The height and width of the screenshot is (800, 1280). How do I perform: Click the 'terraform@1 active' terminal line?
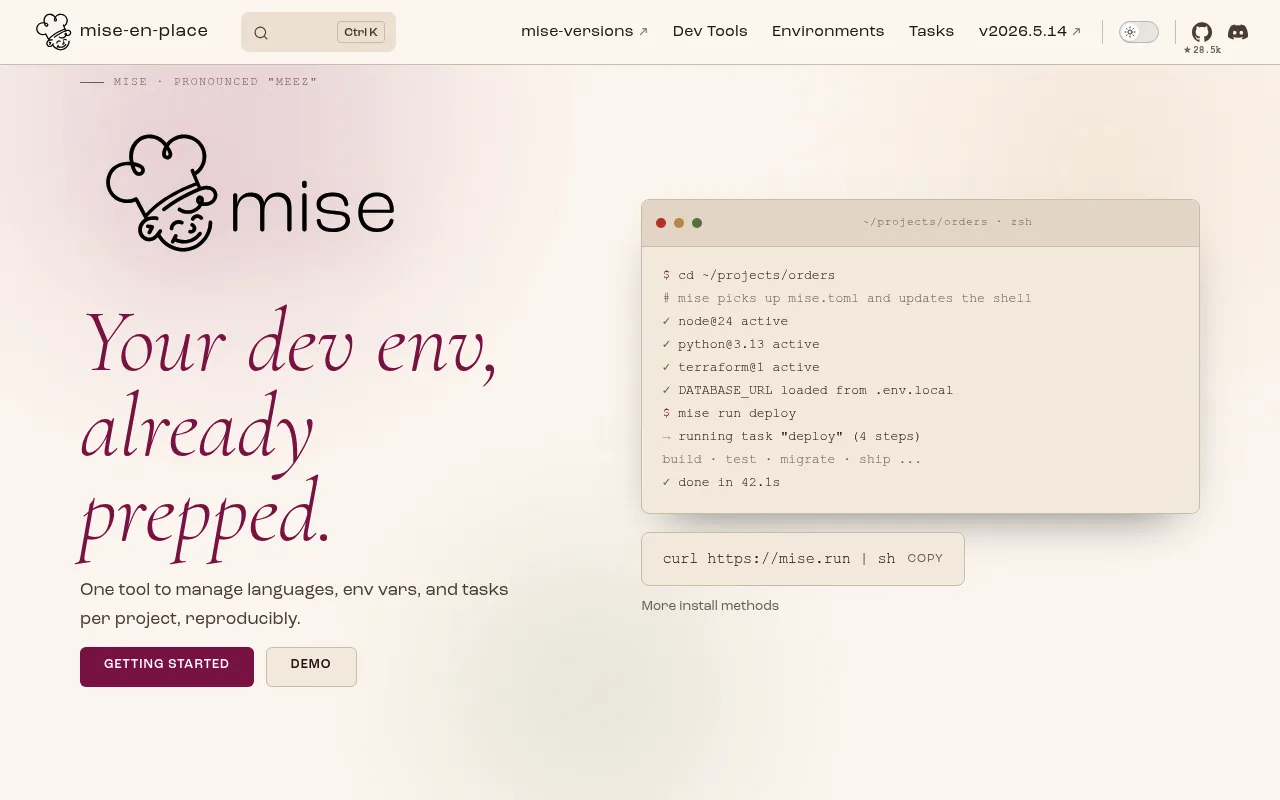741,367
